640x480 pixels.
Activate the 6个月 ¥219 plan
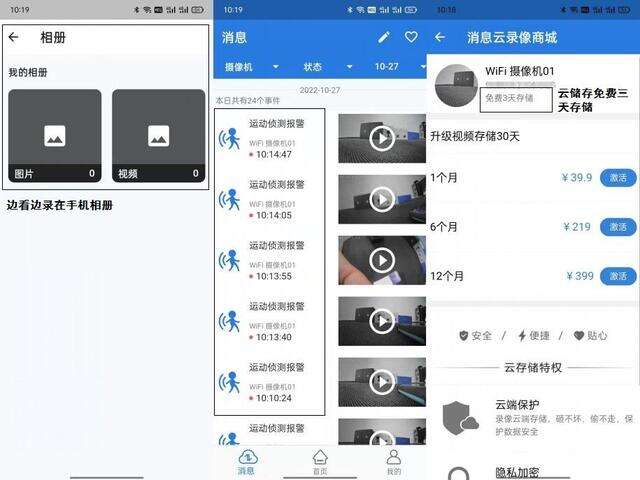618,227
